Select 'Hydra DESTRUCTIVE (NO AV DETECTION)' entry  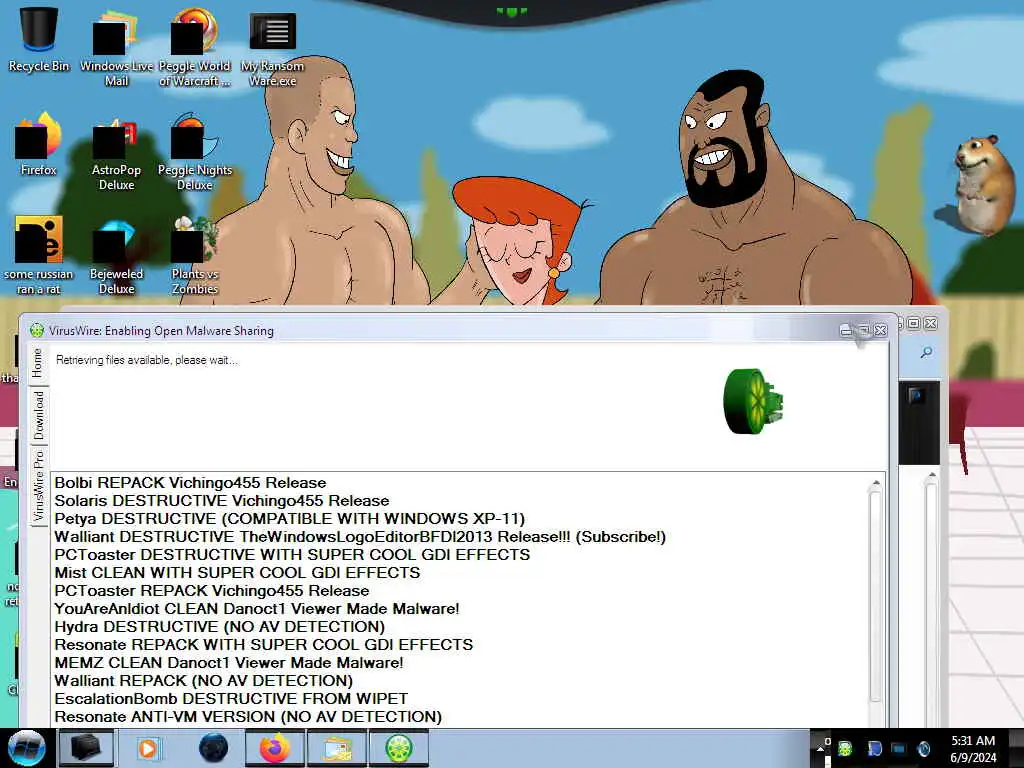[x=219, y=626]
